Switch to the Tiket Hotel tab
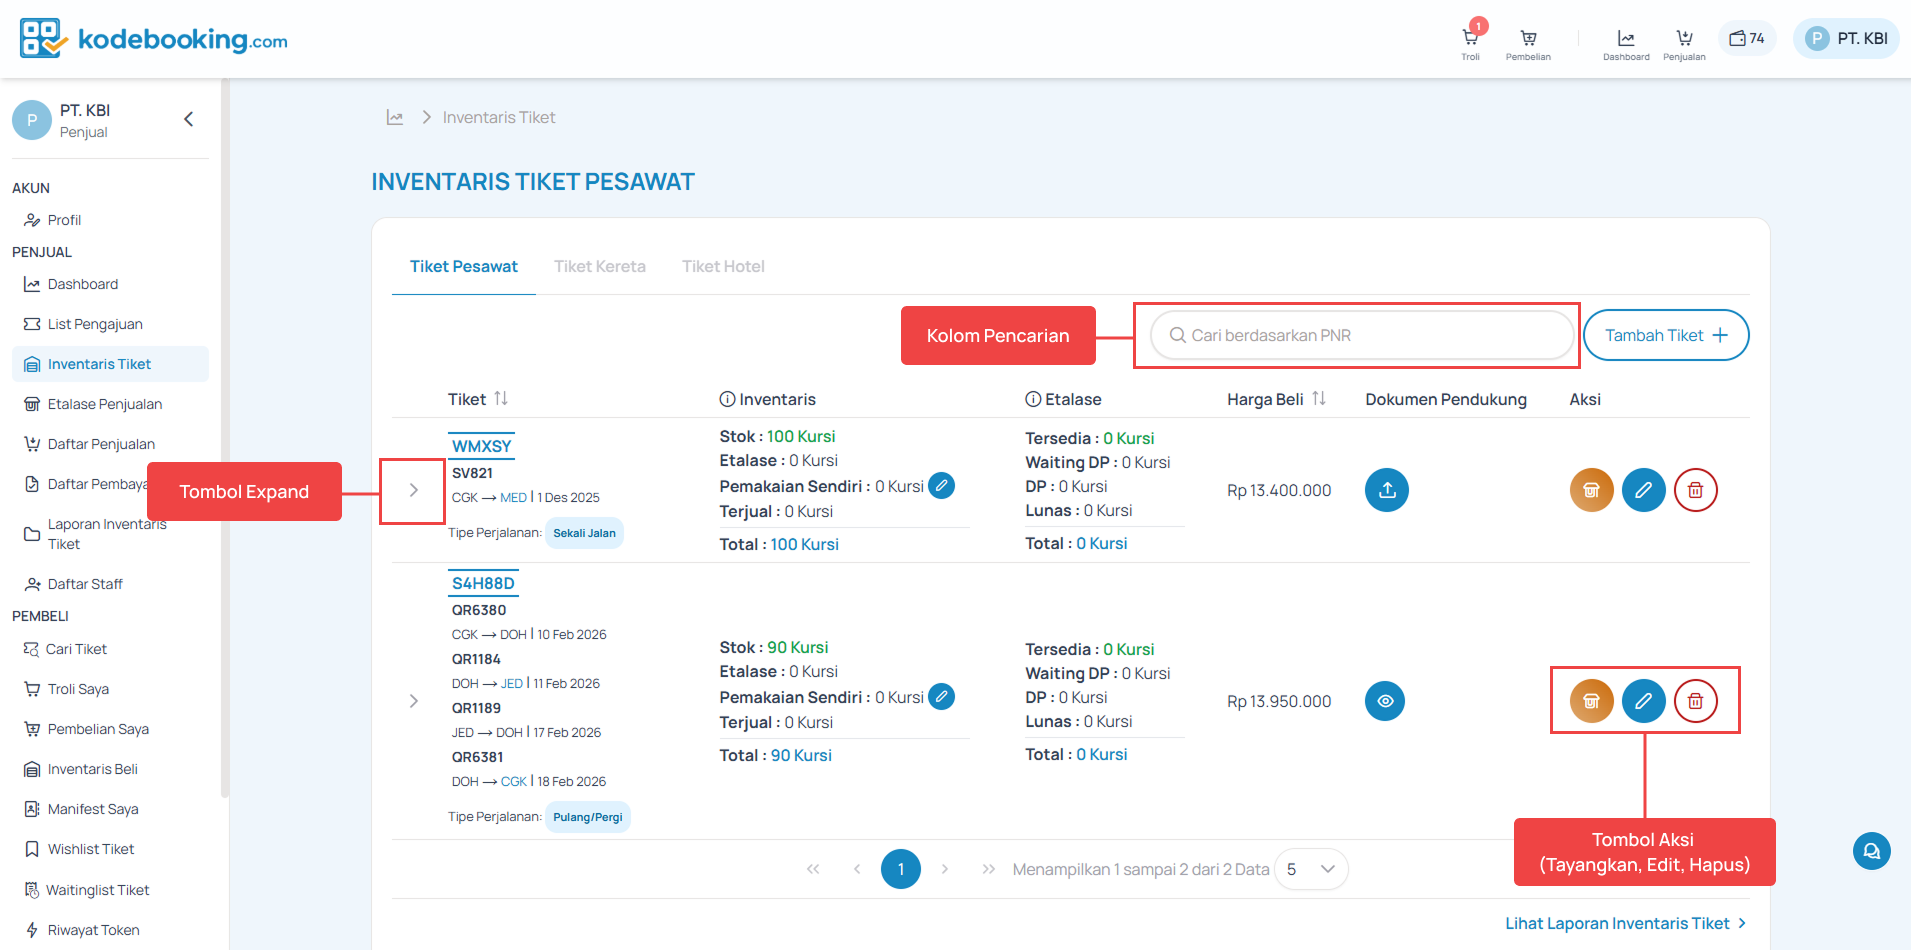Image resolution: width=1911 pixels, height=950 pixels. pyautogui.click(x=723, y=266)
